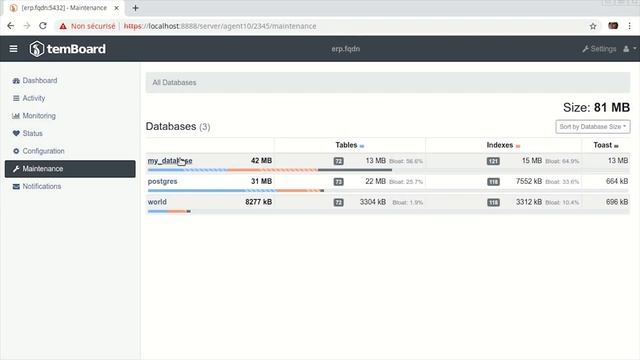The height and width of the screenshot is (360, 640).
Task: Open the world database link
Action: (x=157, y=202)
